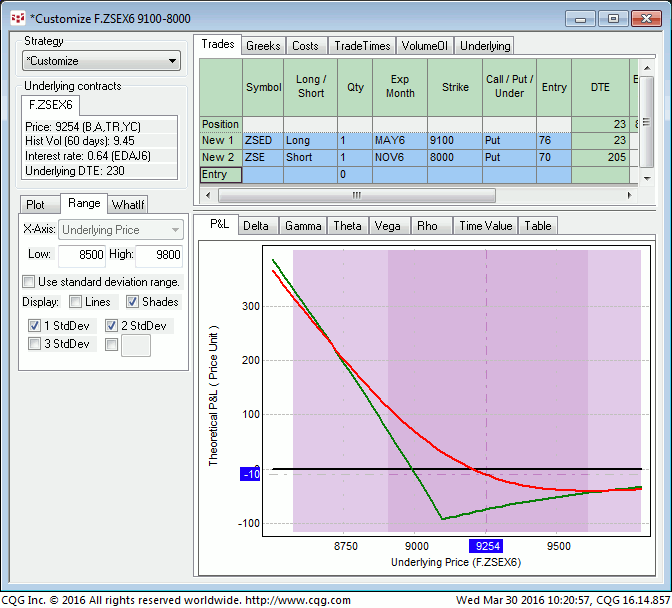Click the NOV6 expiration cell

tap(400, 158)
